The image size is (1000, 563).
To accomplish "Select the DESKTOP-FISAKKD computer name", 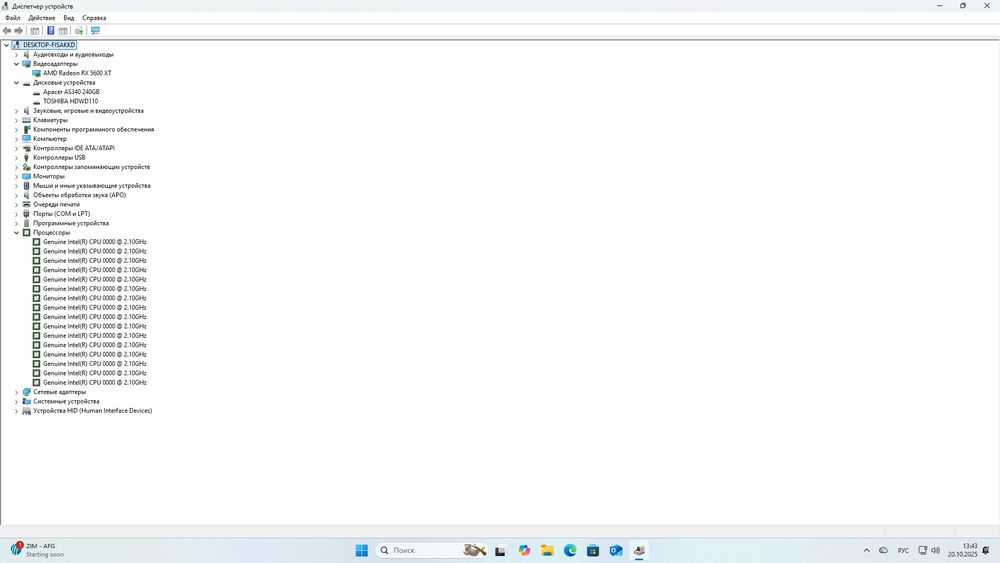I will (49, 45).
